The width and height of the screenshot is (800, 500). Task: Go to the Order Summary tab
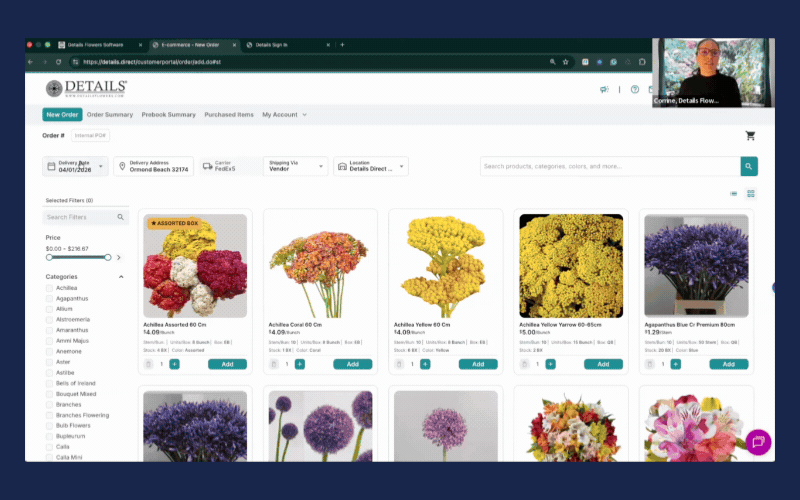(110, 115)
